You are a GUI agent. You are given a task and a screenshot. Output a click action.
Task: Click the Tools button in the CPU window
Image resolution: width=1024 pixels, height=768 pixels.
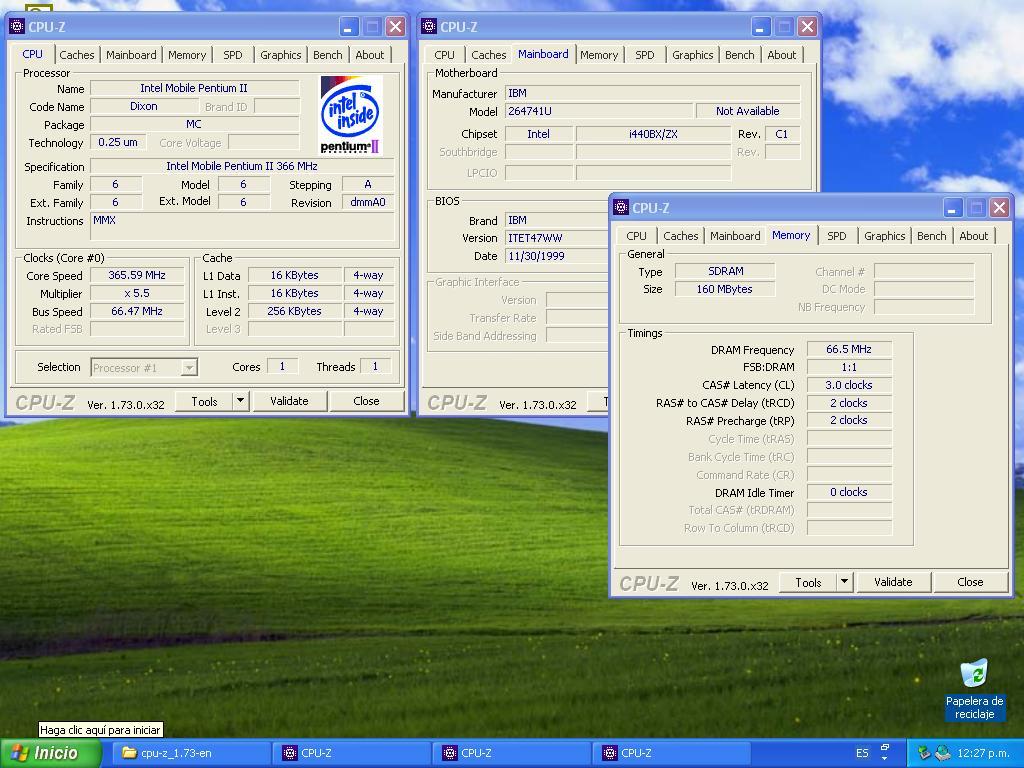pos(204,402)
